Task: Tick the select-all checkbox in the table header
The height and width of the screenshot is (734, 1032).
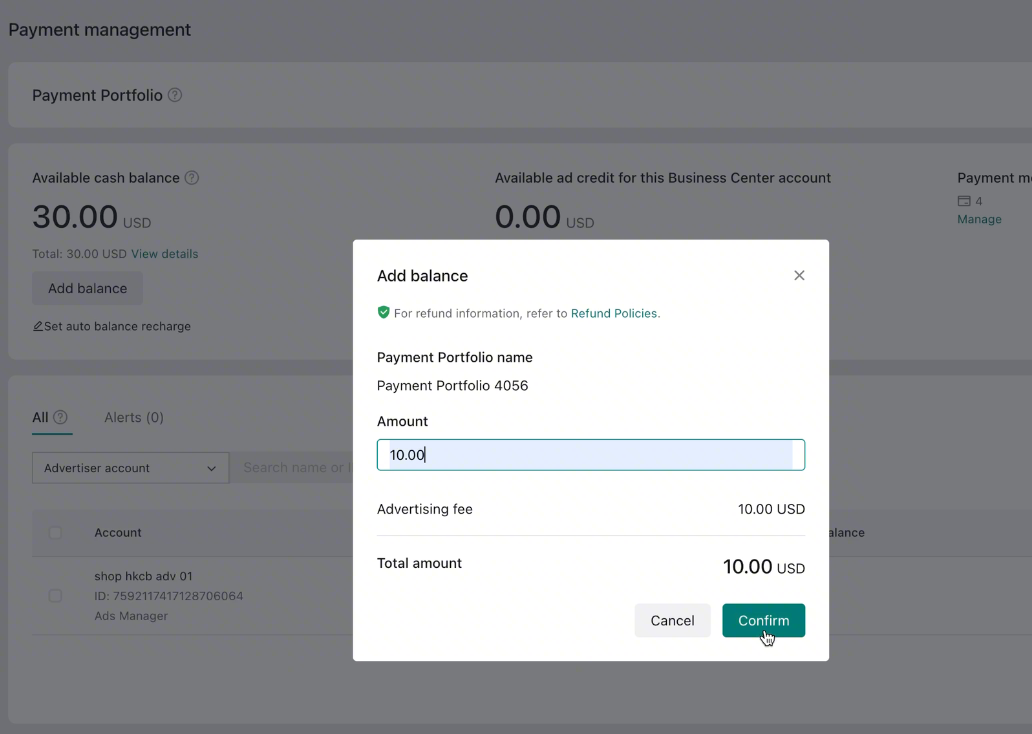Action: [55, 533]
